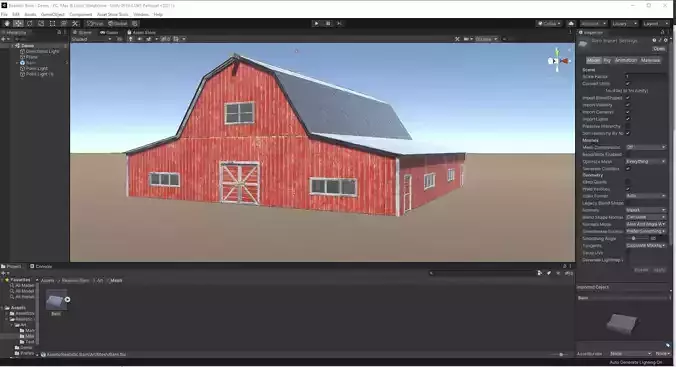
Task: Click the Pause button
Action: (328, 23)
